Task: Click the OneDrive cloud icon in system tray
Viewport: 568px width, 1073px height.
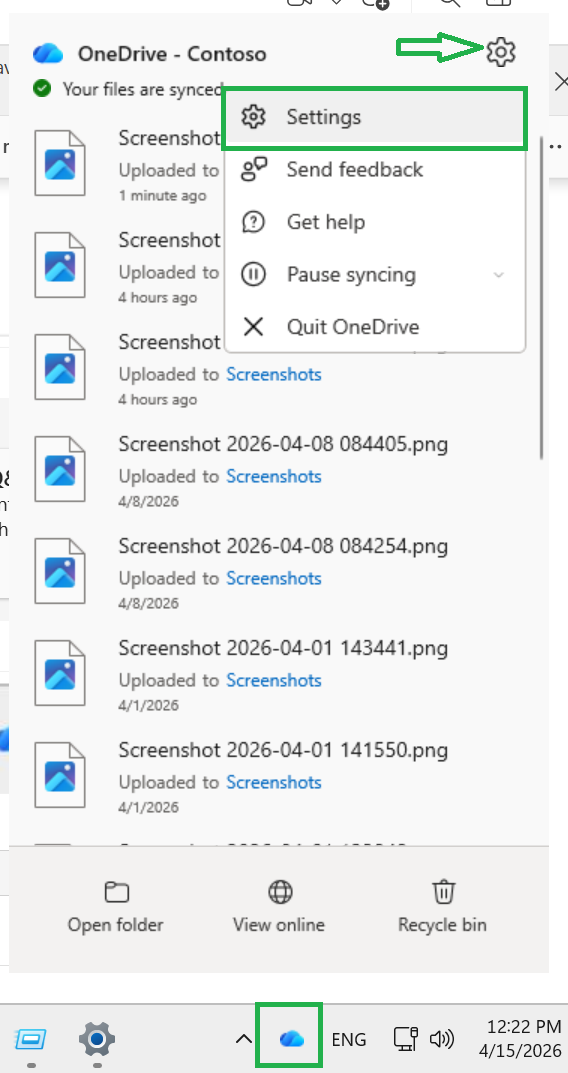Action: (x=292, y=1039)
